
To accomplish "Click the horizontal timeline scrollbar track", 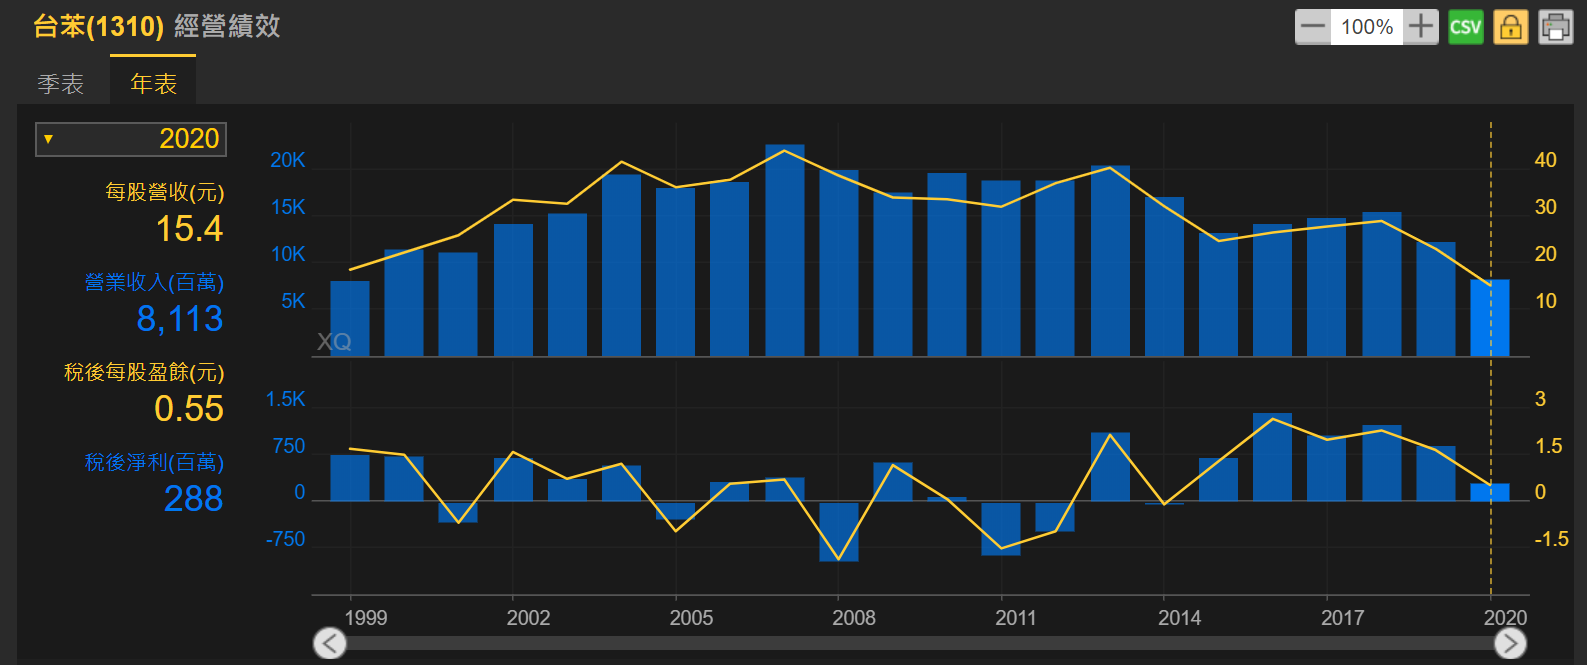I will 920,643.
